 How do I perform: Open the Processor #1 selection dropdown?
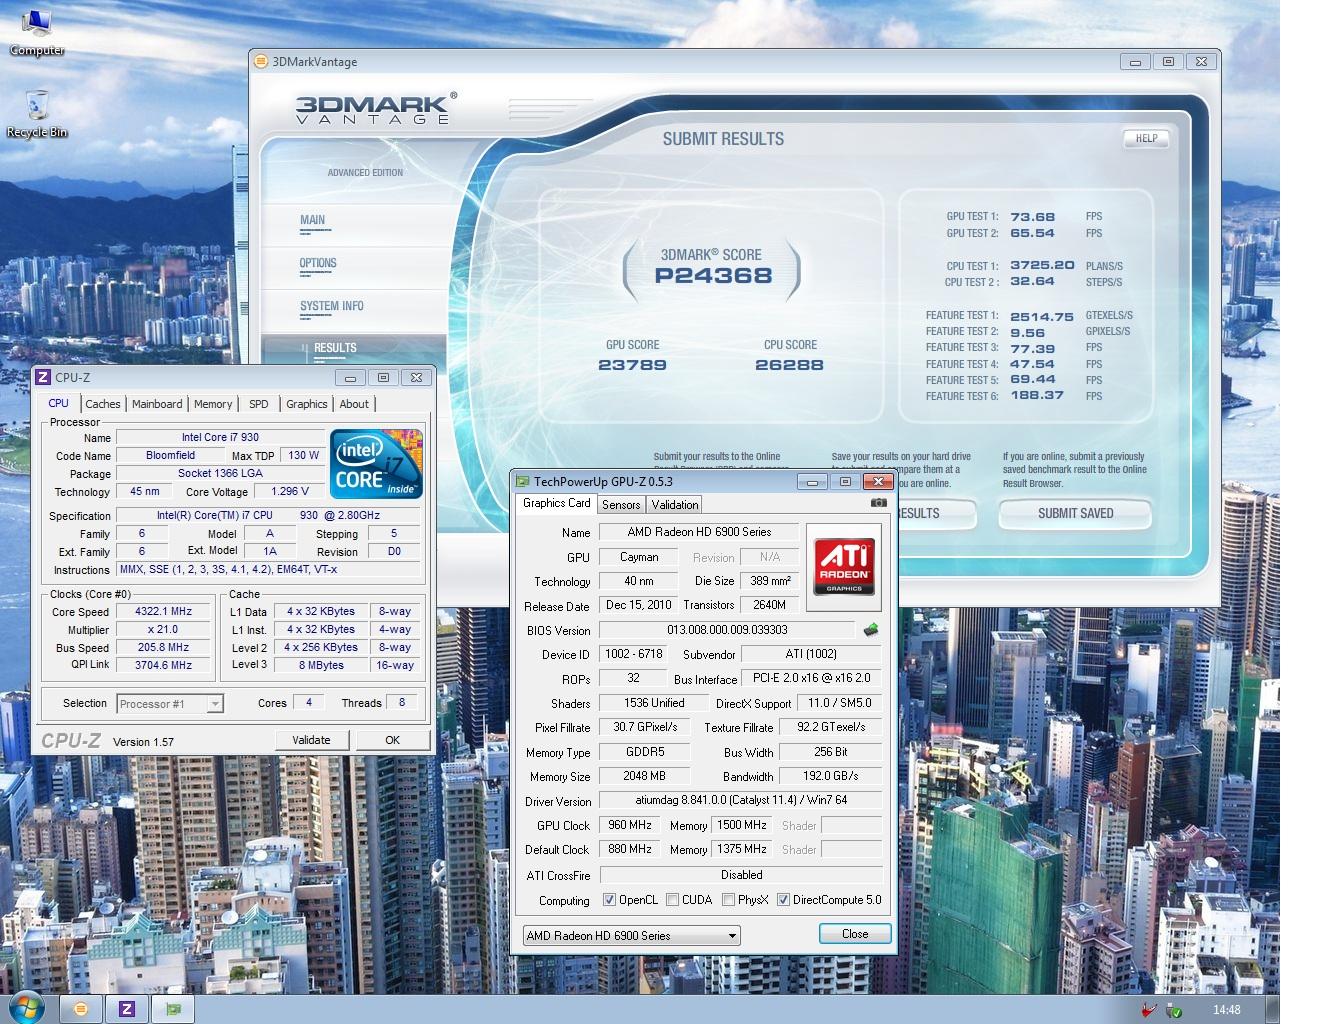click(x=170, y=704)
